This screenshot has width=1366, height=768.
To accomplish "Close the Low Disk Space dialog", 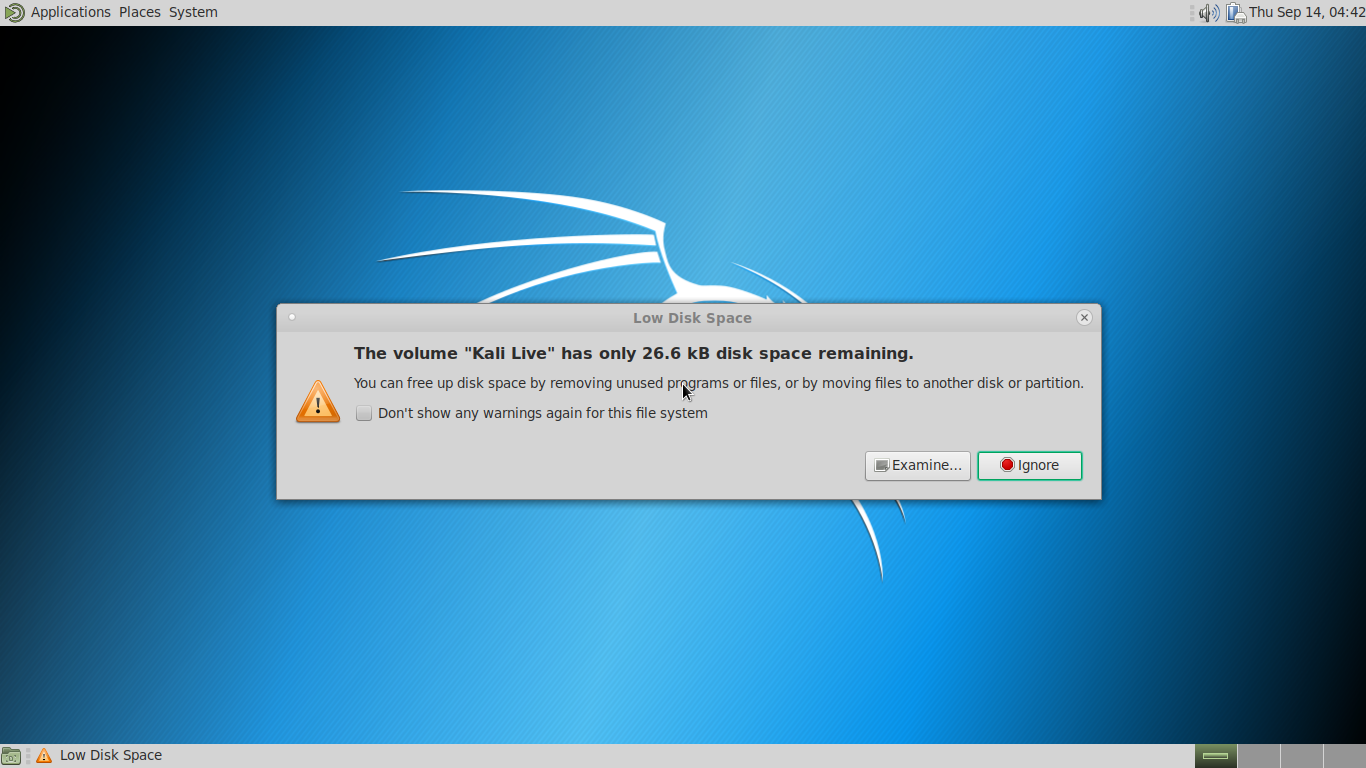I will click(x=1084, y=317).
